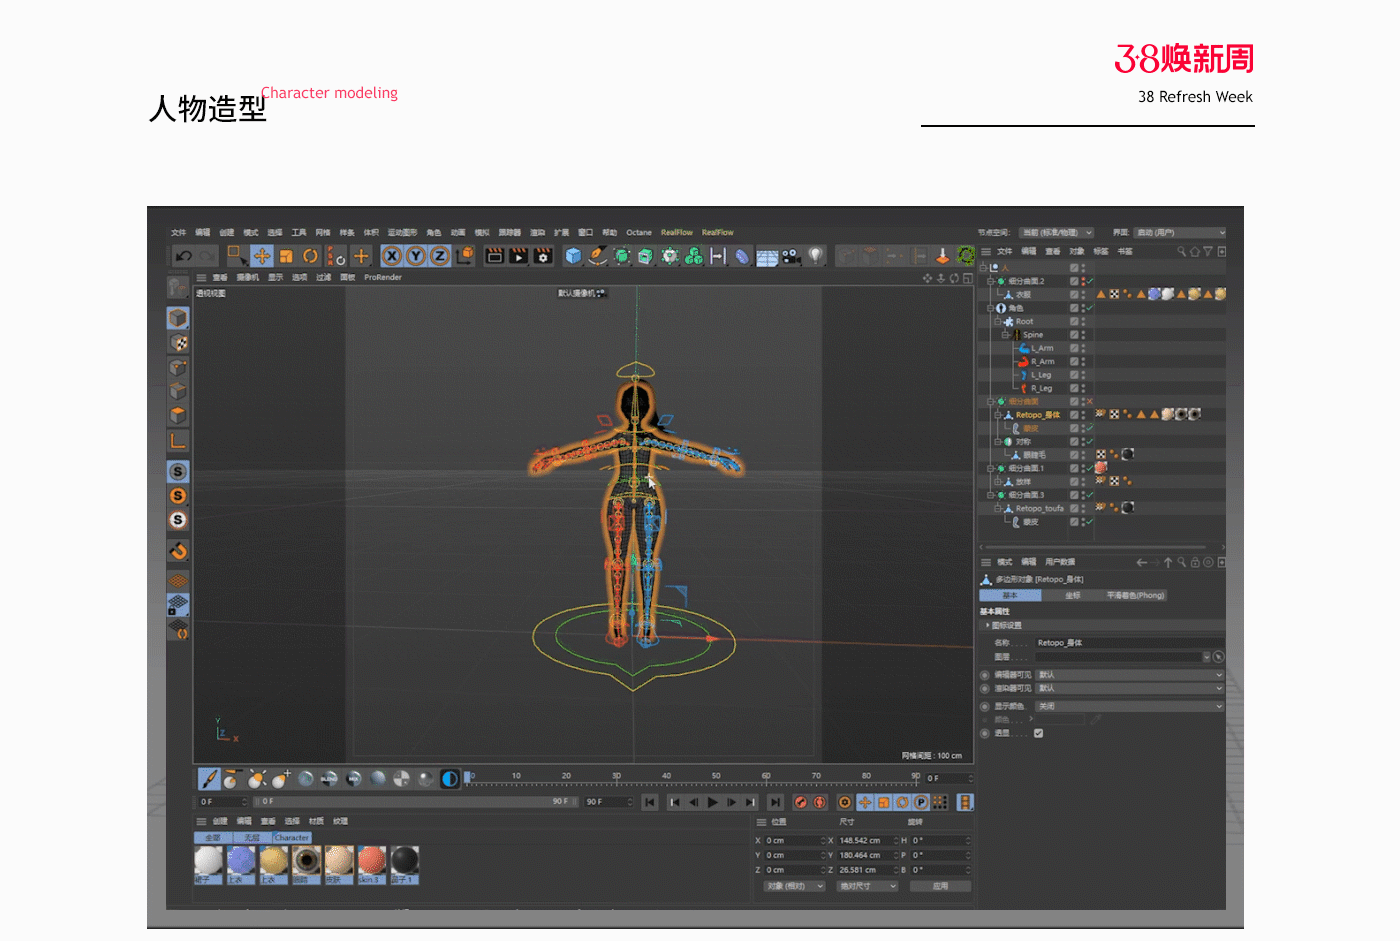
Task: Select the Rotate tool
Action: 310,256
